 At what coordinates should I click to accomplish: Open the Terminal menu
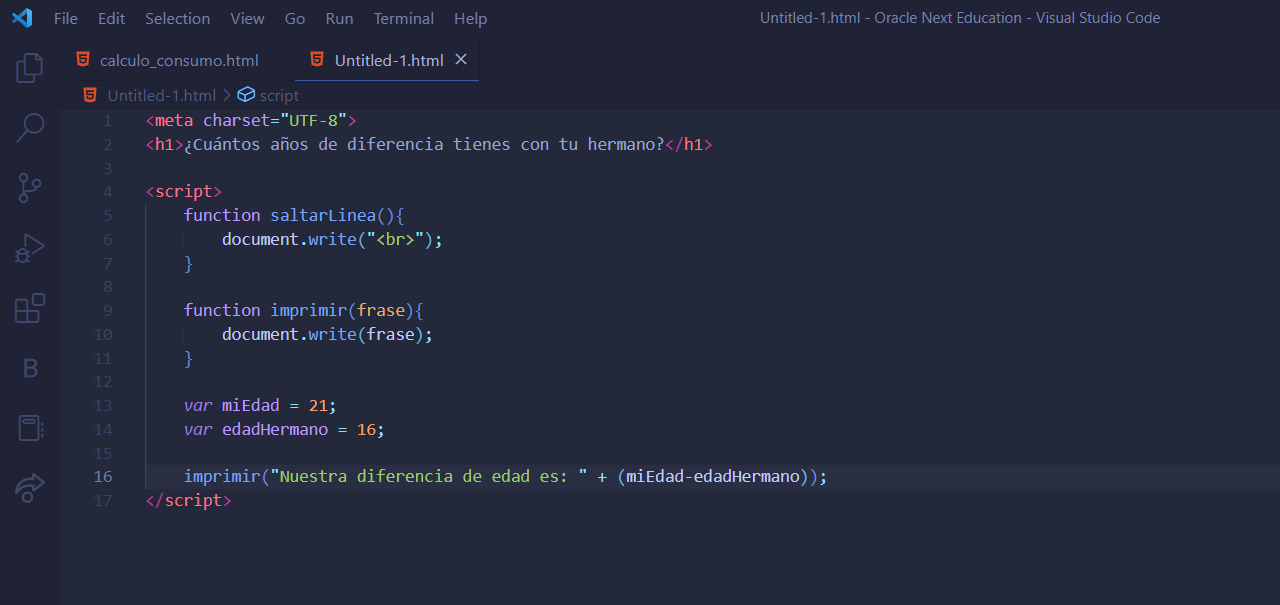coord(404,18)
